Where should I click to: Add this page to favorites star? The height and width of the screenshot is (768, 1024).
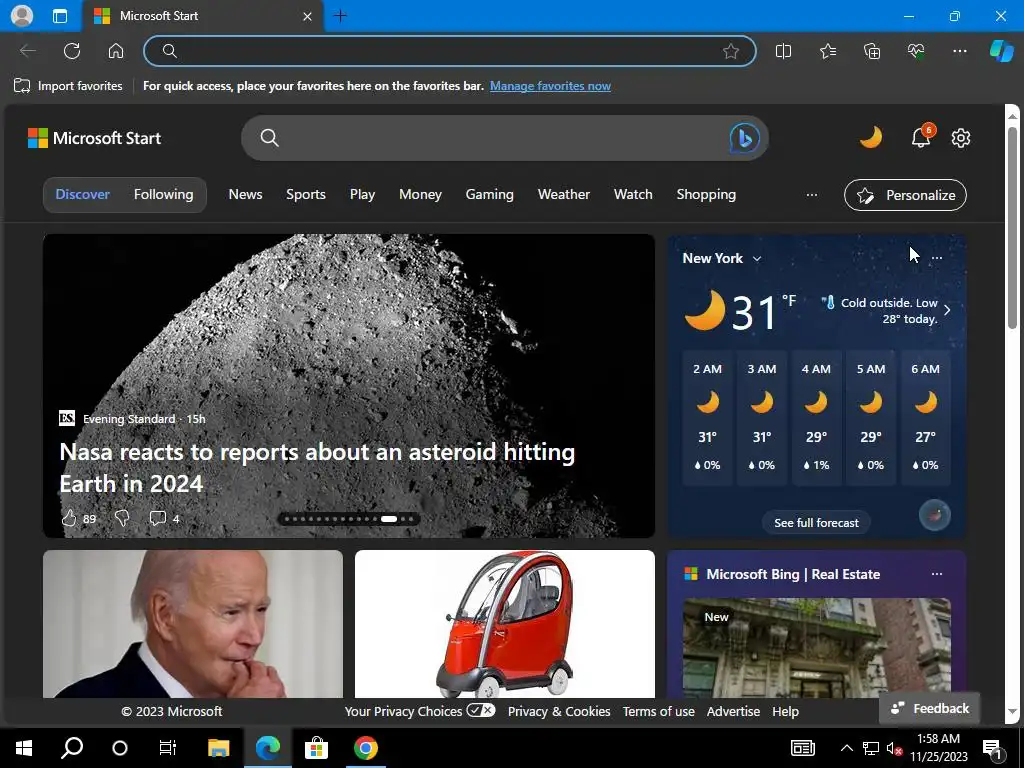[731, 51]
